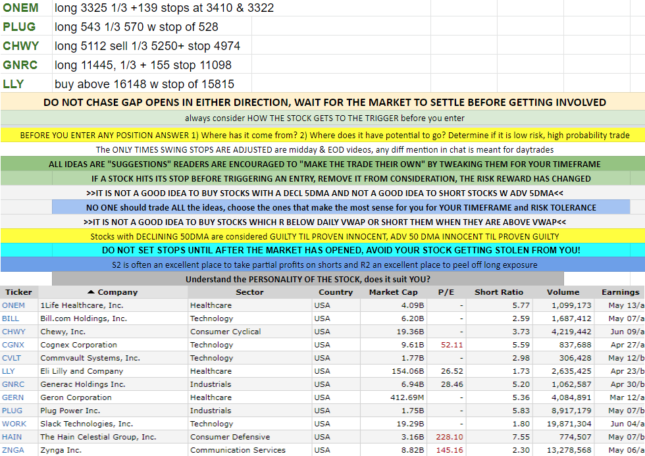Select cyan 'DO NOT SET STOPS' row
Image resolution: width=645 pixels, height=456 pixels.
click(x=322, y=250)
